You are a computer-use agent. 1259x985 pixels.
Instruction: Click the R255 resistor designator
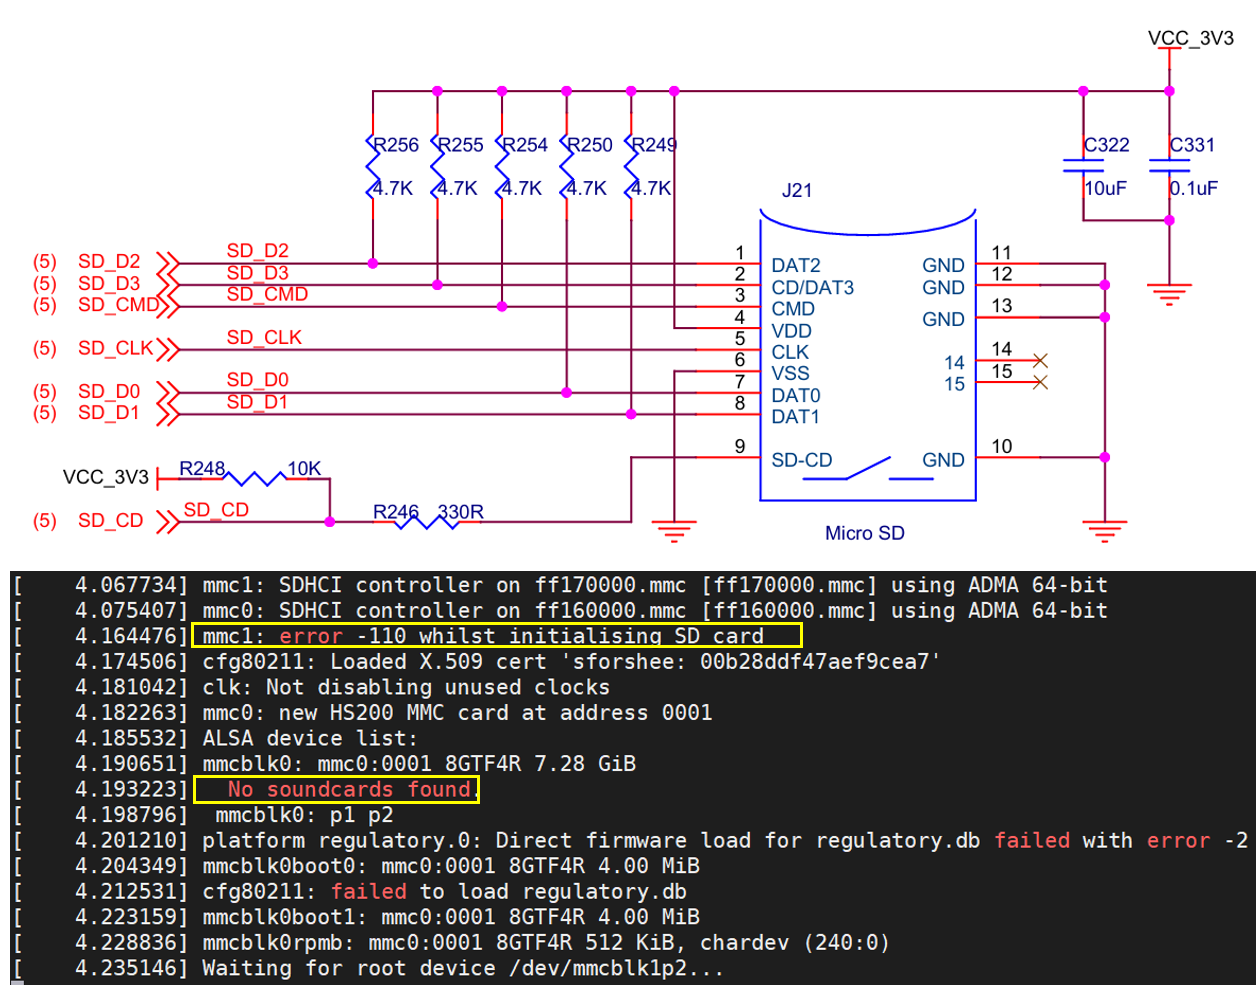point(461,145)
